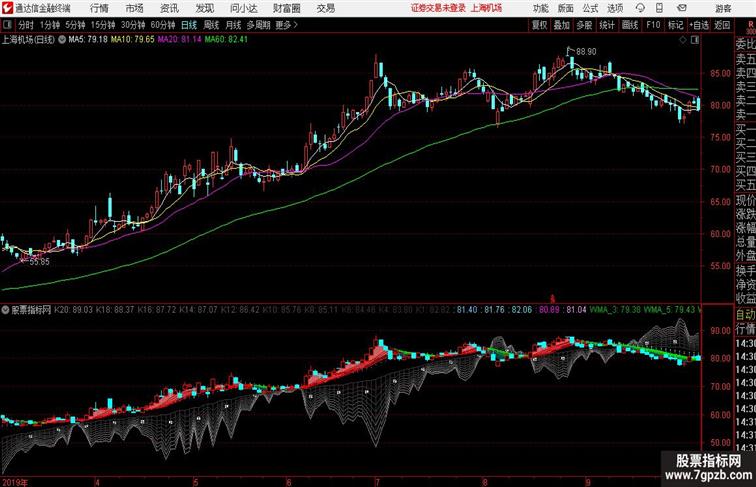Click the 上海机场(日线) chart title
The width and height of the screenshot is (756, 487).
coord(28,40)
